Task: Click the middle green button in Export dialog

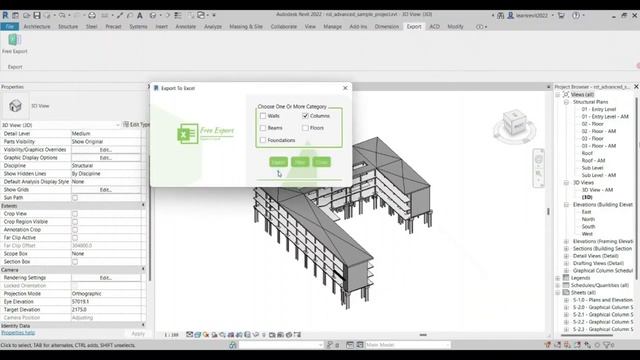Action: 300,162
